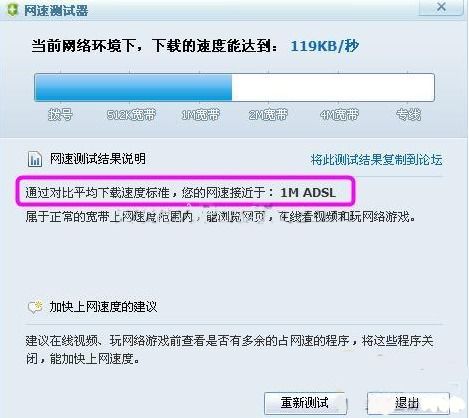Click the 拨号 scale label
Image resolution: width=469 pixels, height=418 pixels.
point(60,115)
